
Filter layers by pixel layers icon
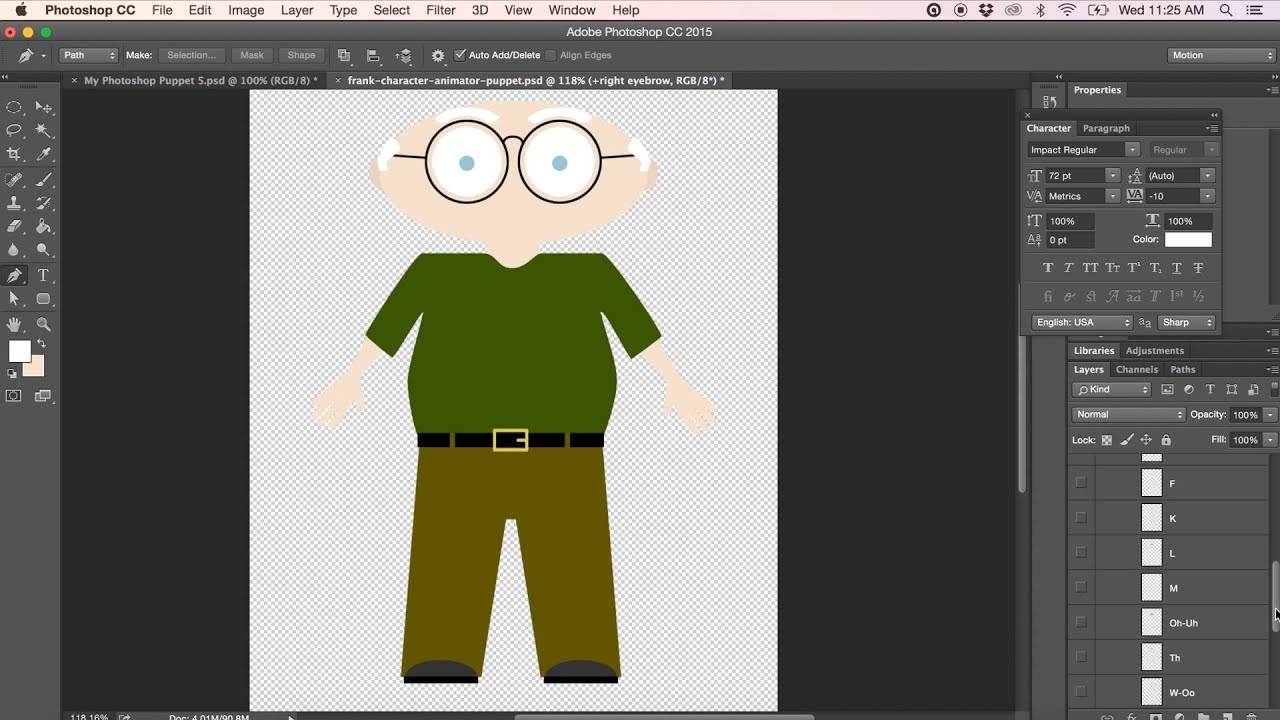coord(1167,389)
